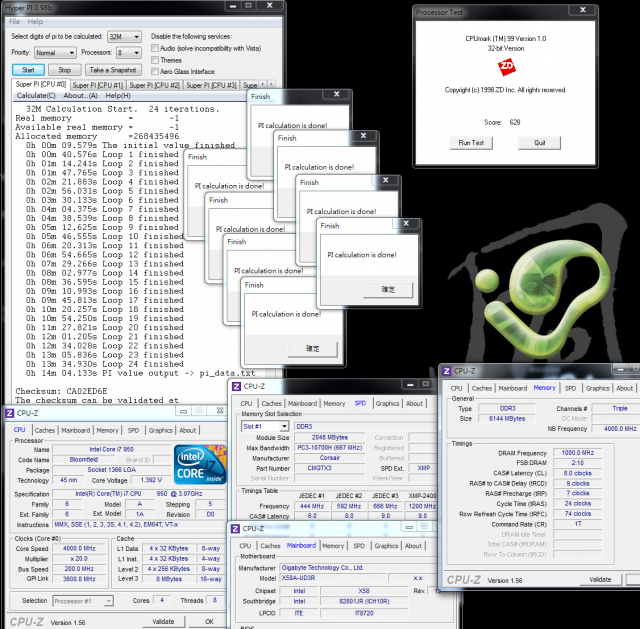Open Graphics tab in SPD CPU-Z window

(x=387, y=403)
